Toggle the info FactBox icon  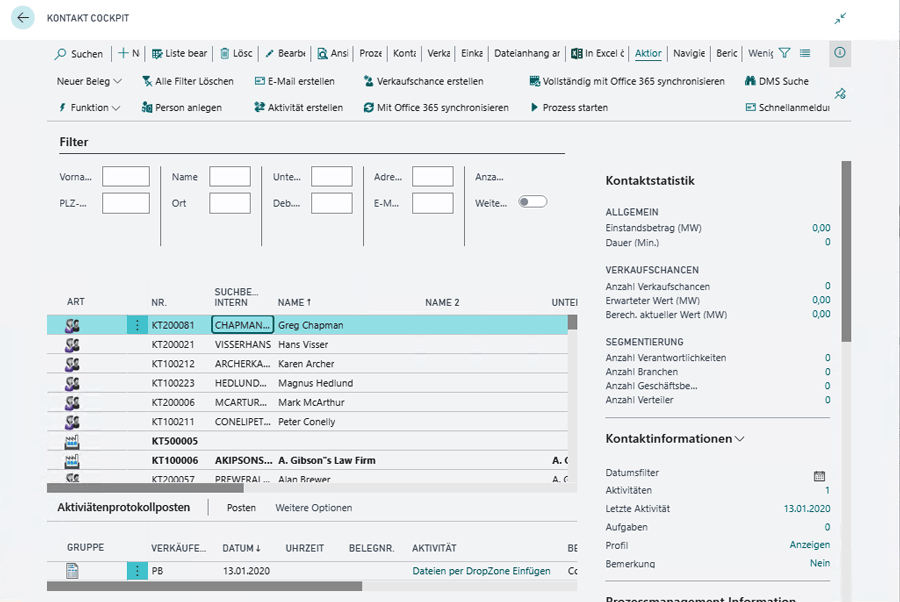coord(840,53)
